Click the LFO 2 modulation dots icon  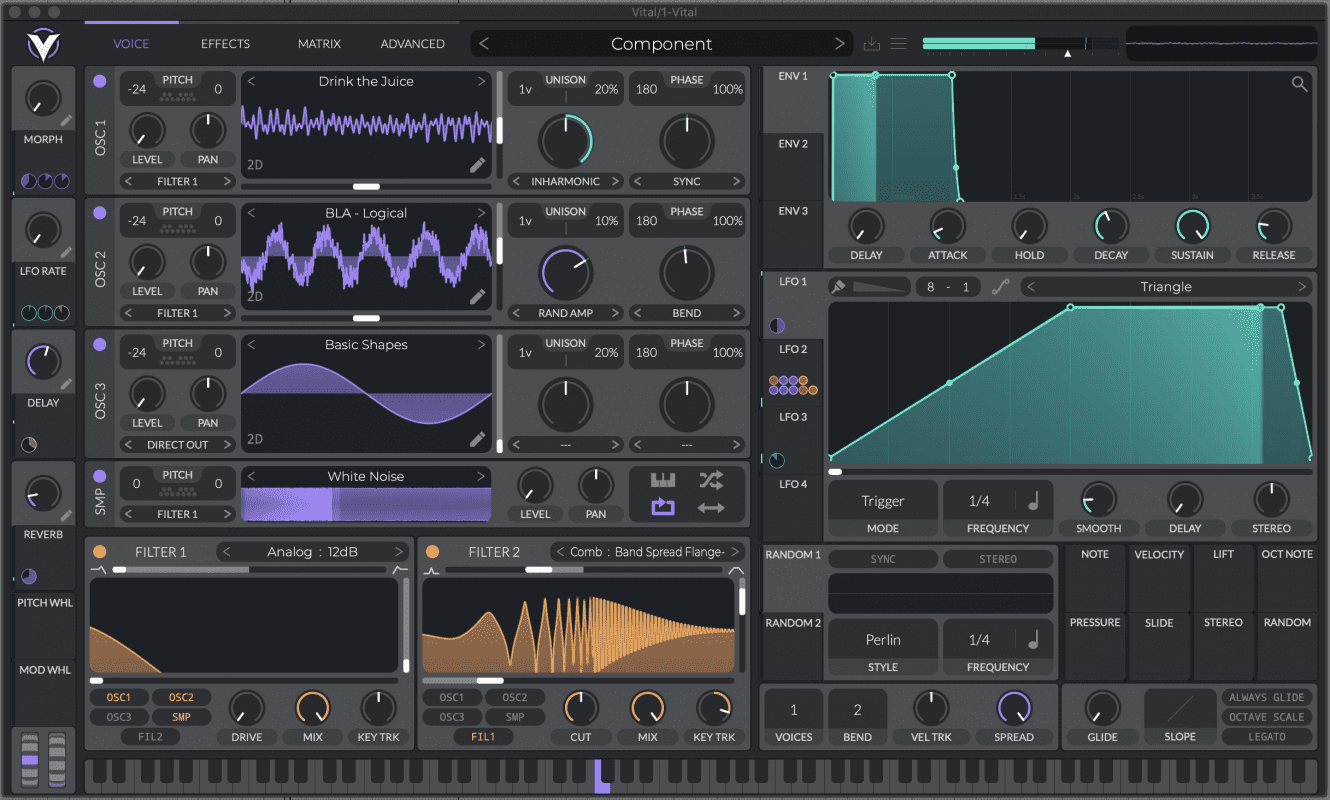click(x=793, y=385)
